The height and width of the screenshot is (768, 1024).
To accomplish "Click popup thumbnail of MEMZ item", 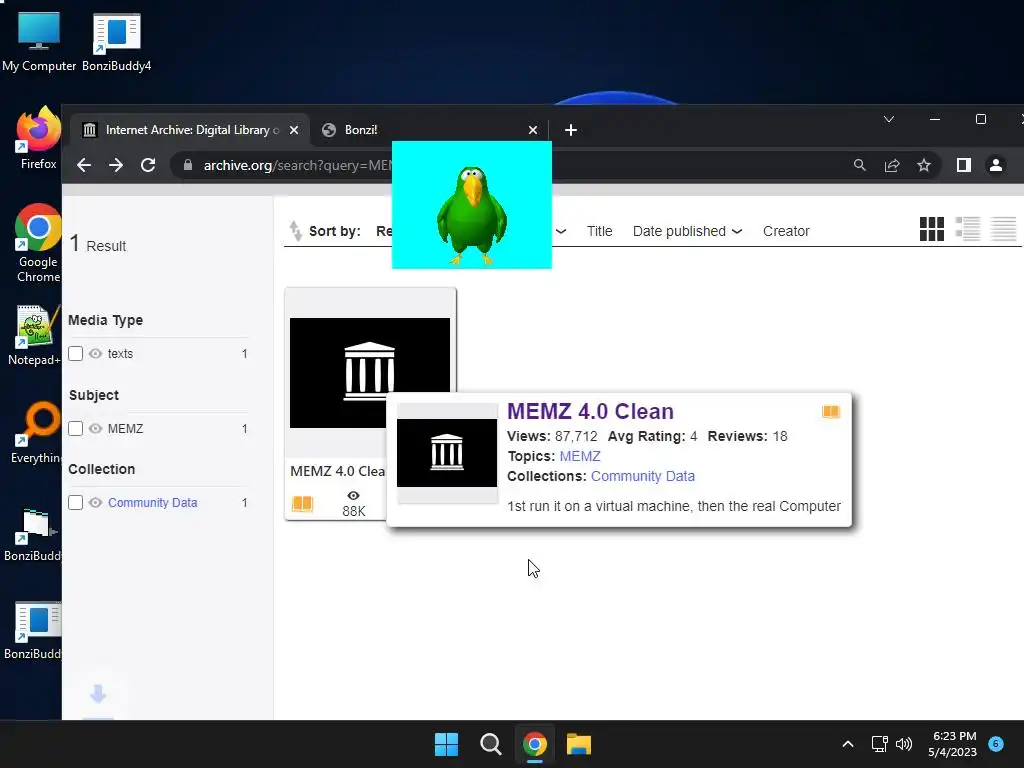I will point(447,453).
